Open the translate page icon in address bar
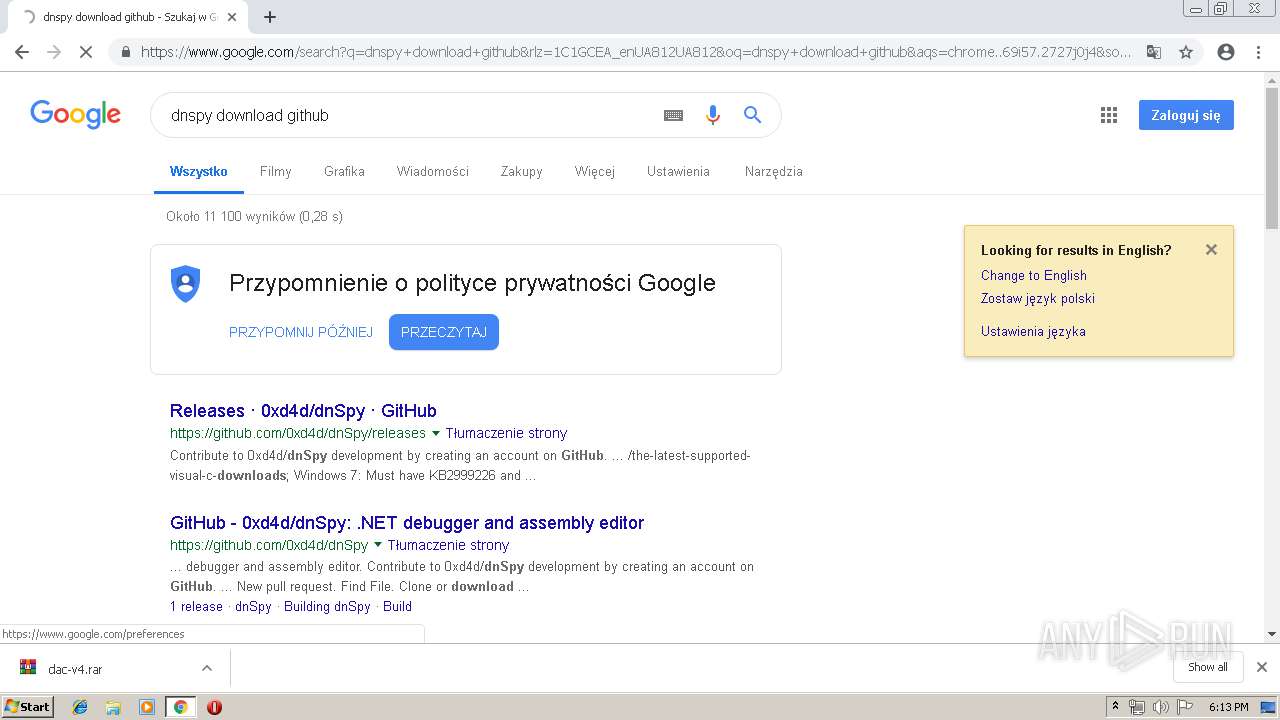The height and width of the screenshot is (720, 1280). tap(1153, 52)
